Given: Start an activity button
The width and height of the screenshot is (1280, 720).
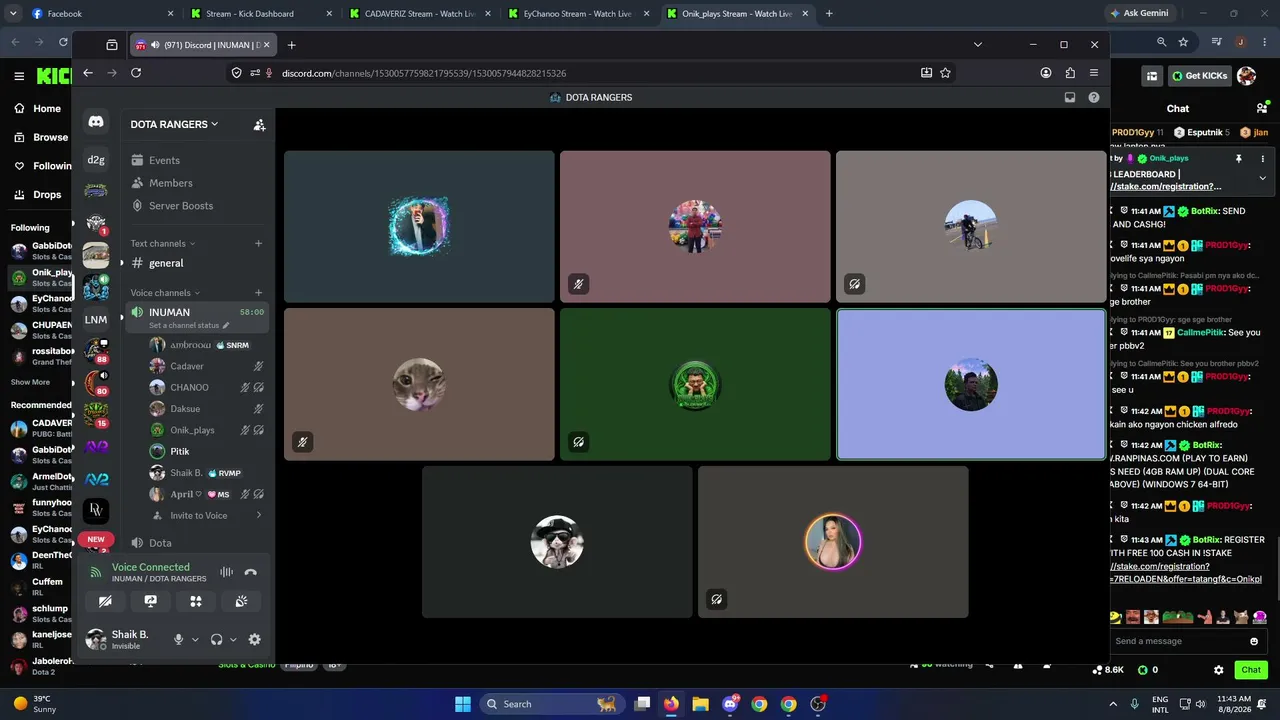Looking at the screenshot, I should click(x=196, y=601).
